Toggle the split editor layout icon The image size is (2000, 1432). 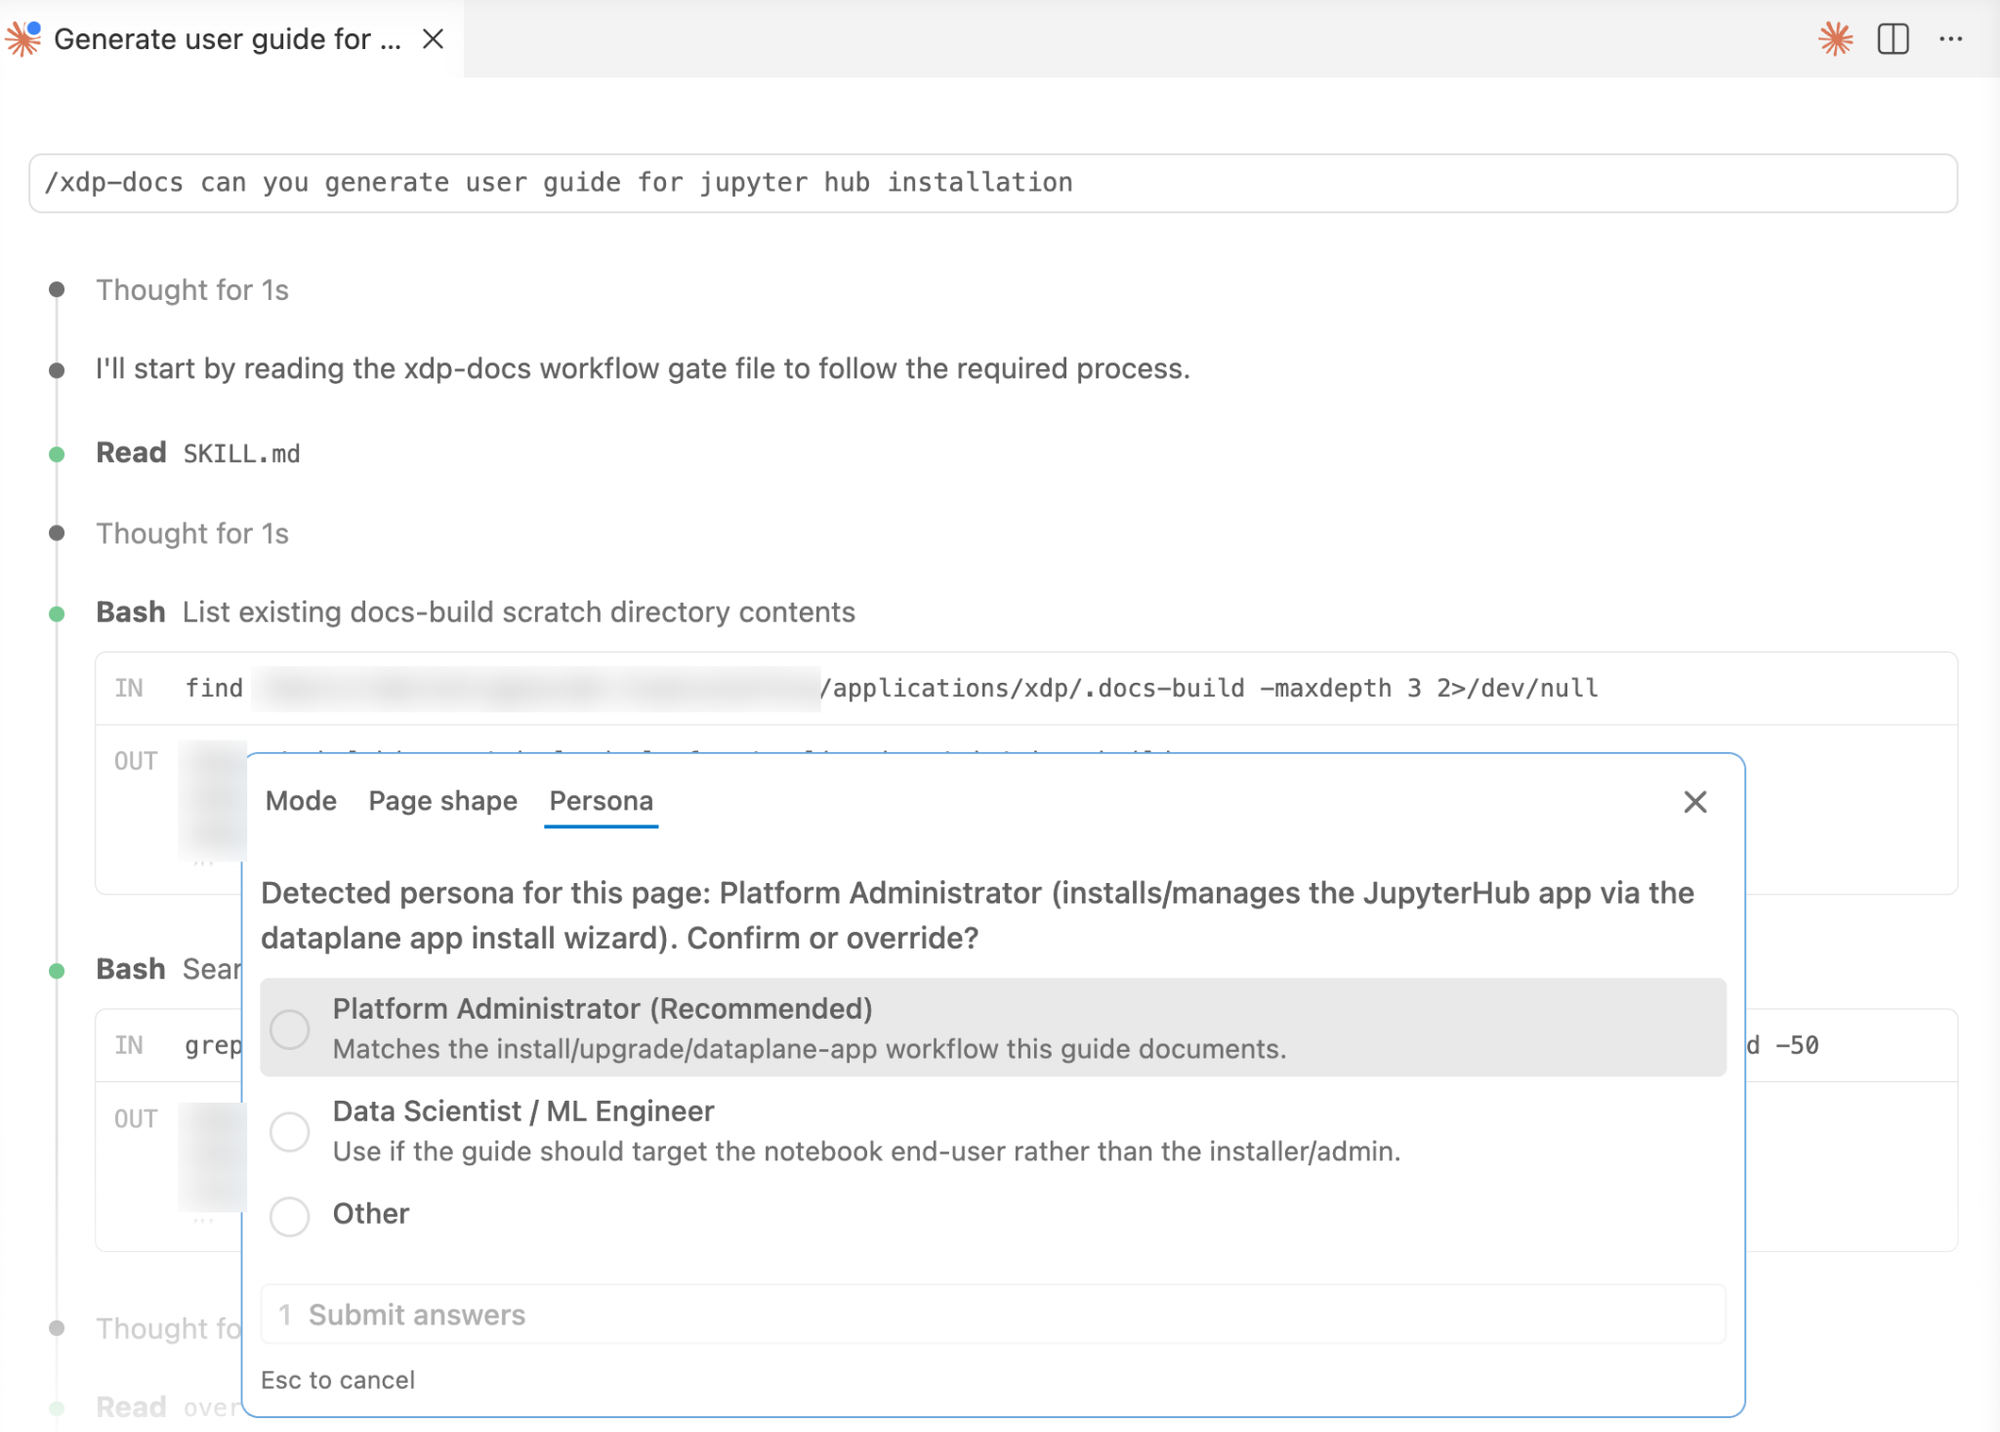[x=1893, y=39]
